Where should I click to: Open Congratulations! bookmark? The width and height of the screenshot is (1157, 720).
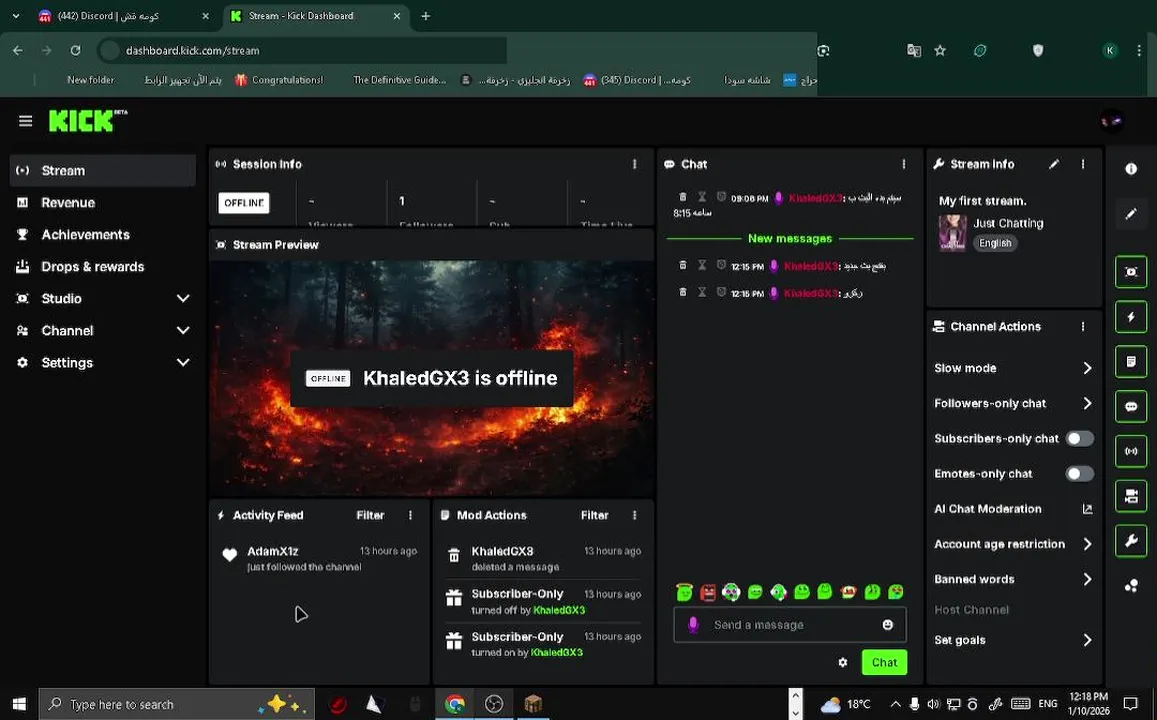(279, 80)
